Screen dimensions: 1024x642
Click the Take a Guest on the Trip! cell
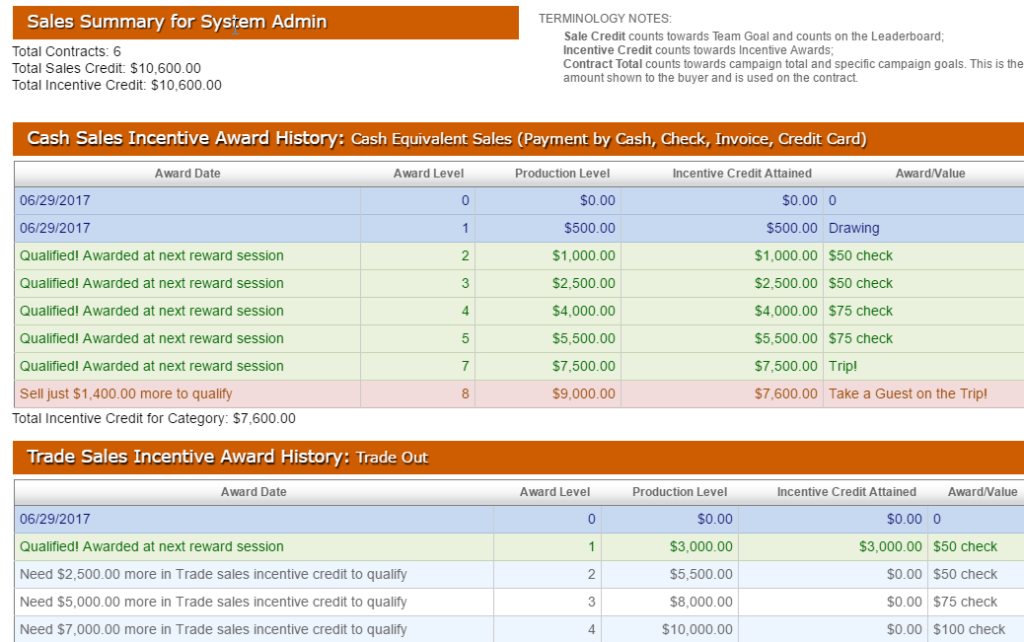click(x=905, y=394)
